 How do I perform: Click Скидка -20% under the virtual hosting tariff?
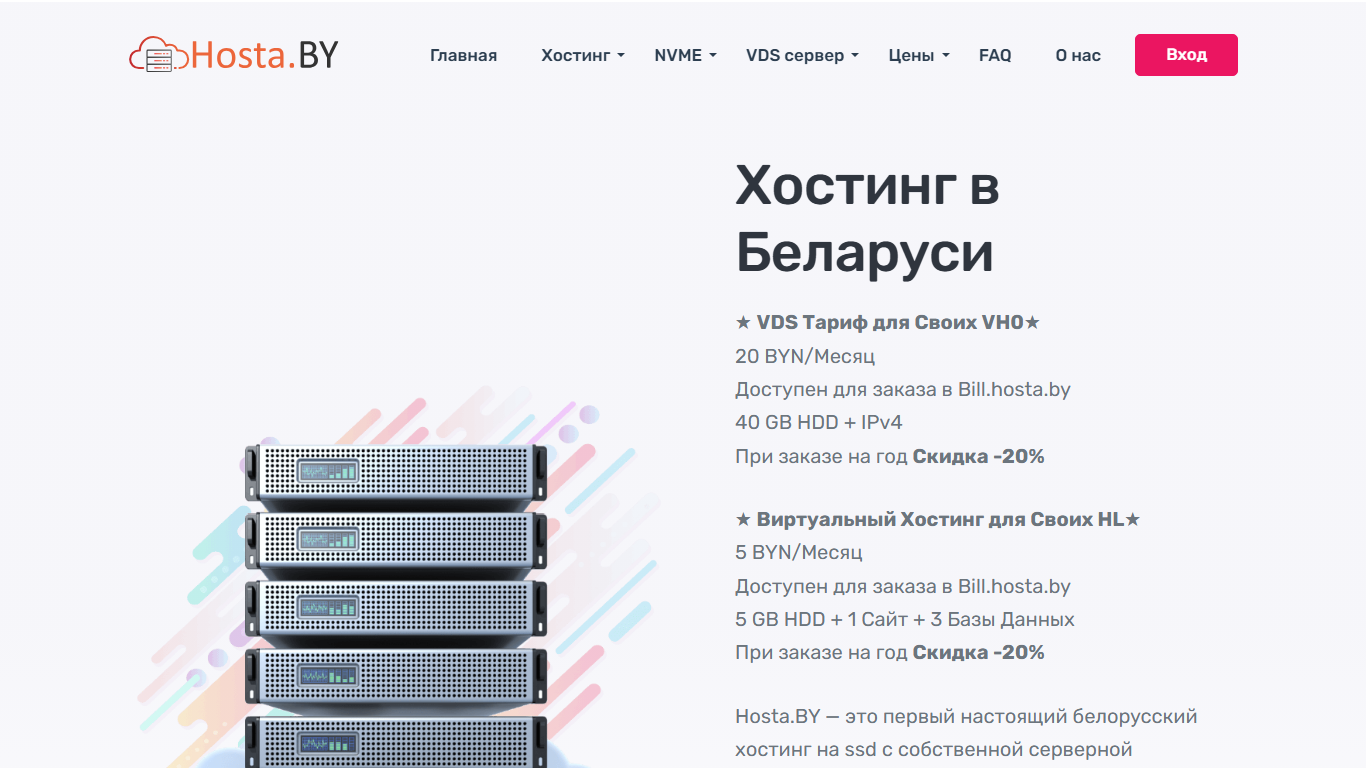pos(978,652)
